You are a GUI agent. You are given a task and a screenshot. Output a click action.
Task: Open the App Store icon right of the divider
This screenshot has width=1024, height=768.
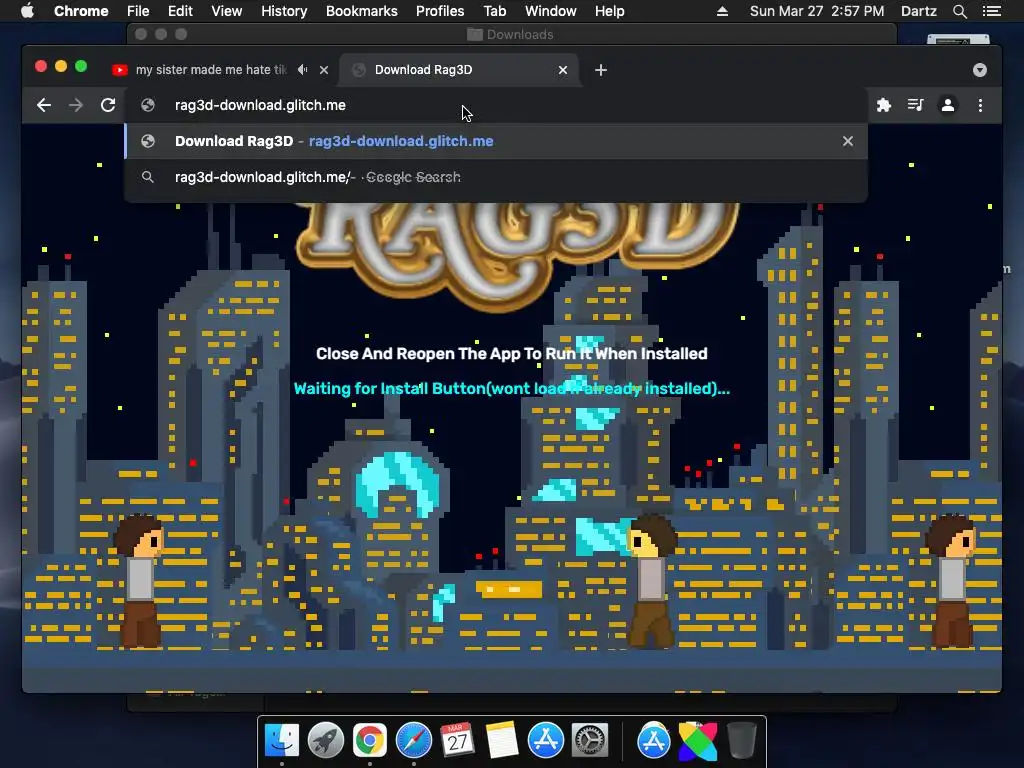[654, 741]
